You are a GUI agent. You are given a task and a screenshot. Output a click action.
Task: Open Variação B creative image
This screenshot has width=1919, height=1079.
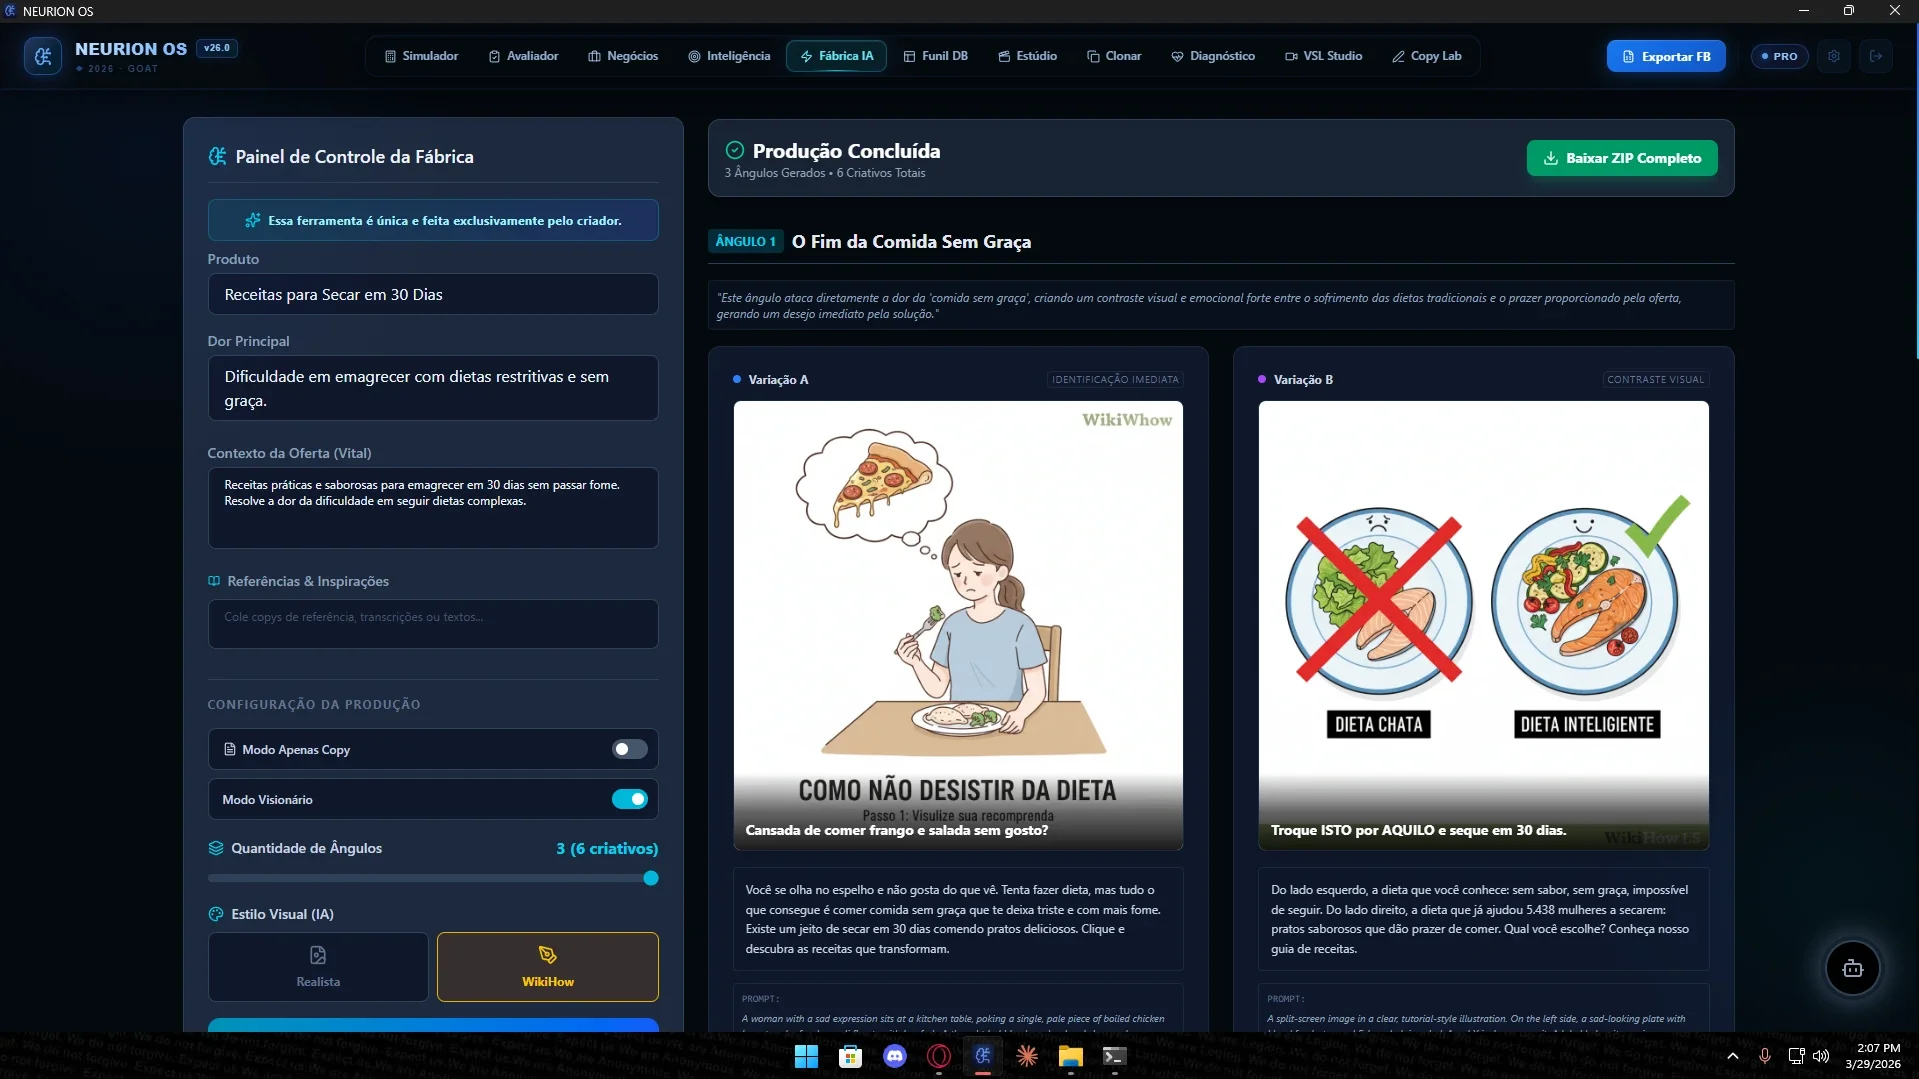[x=1483, y=626]
